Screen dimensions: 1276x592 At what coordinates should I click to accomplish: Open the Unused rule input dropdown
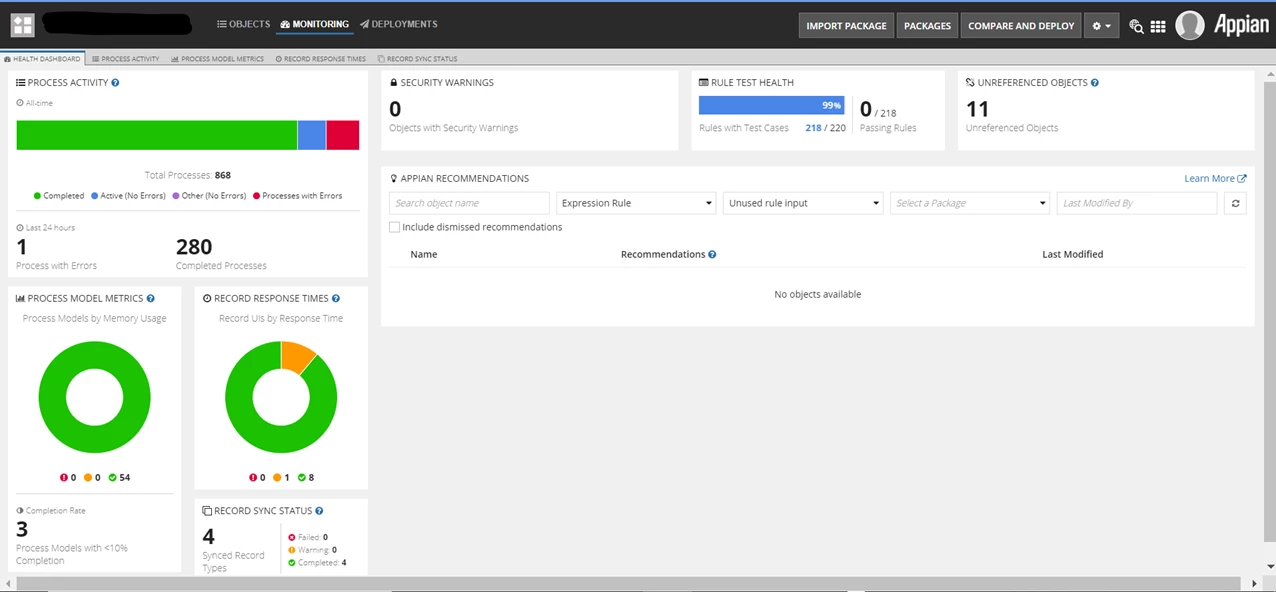[803, 203]
